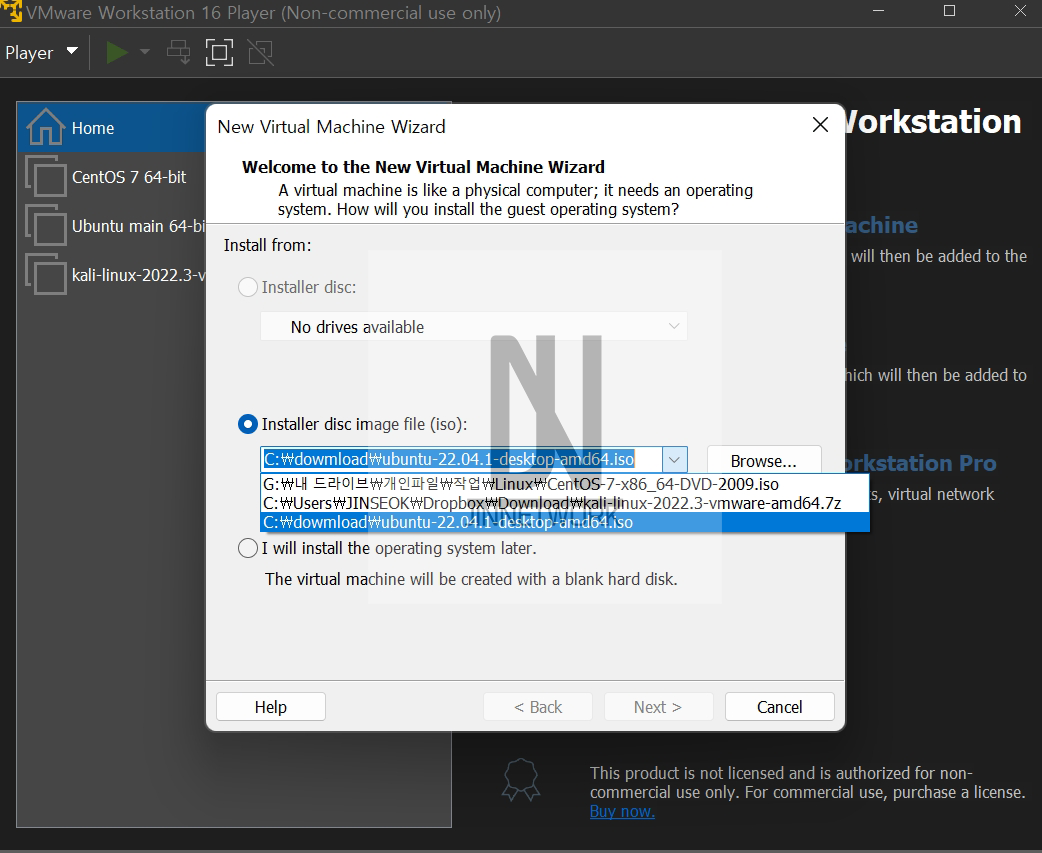
Task: Click the Browse... button
Action: click(x=764, y=460)
